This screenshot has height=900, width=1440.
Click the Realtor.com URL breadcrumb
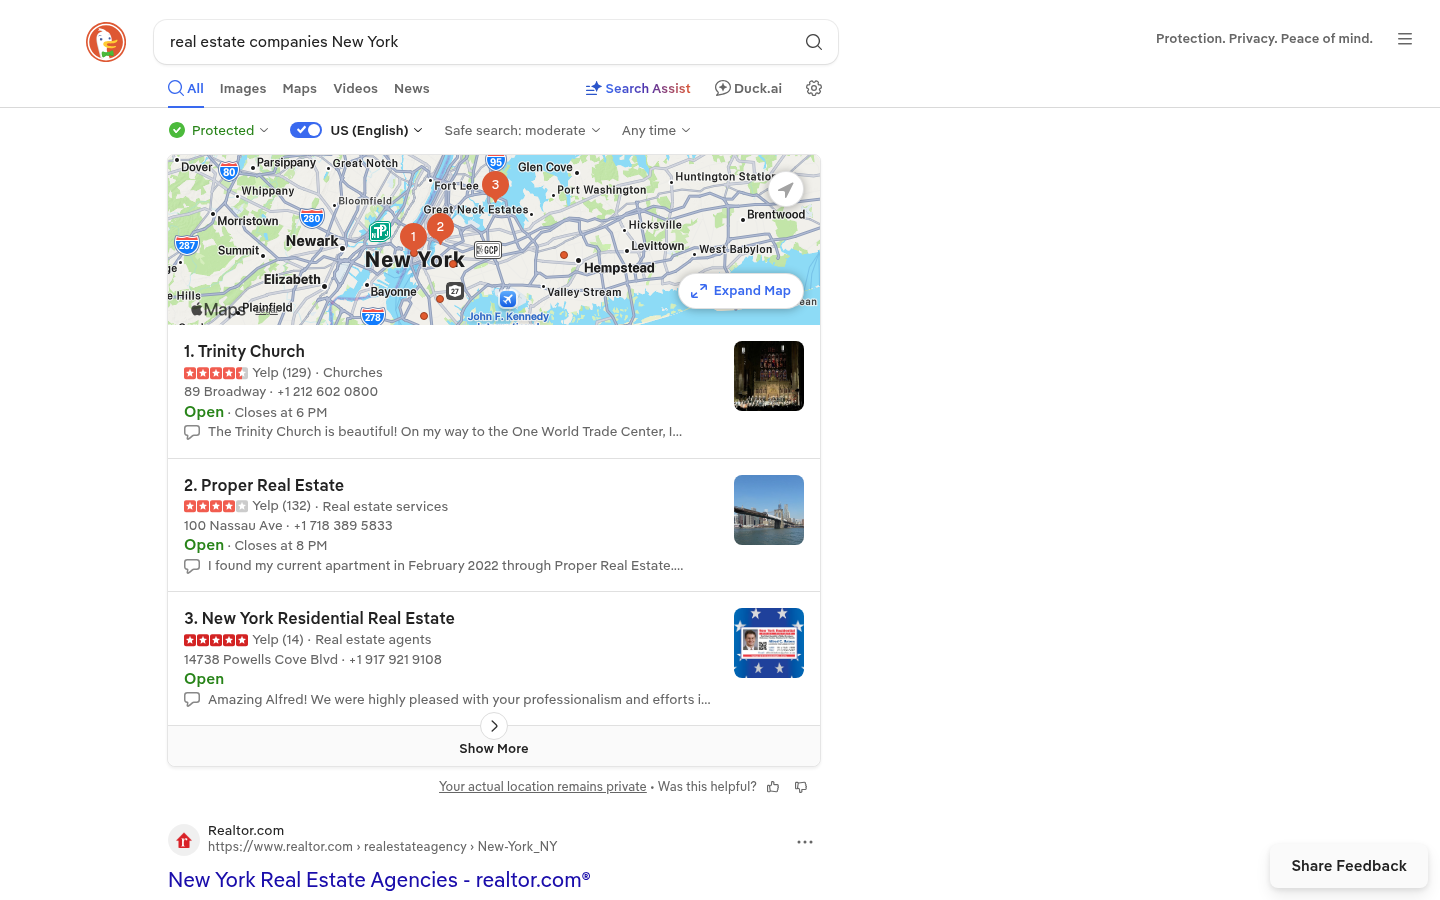coord(382,847)
